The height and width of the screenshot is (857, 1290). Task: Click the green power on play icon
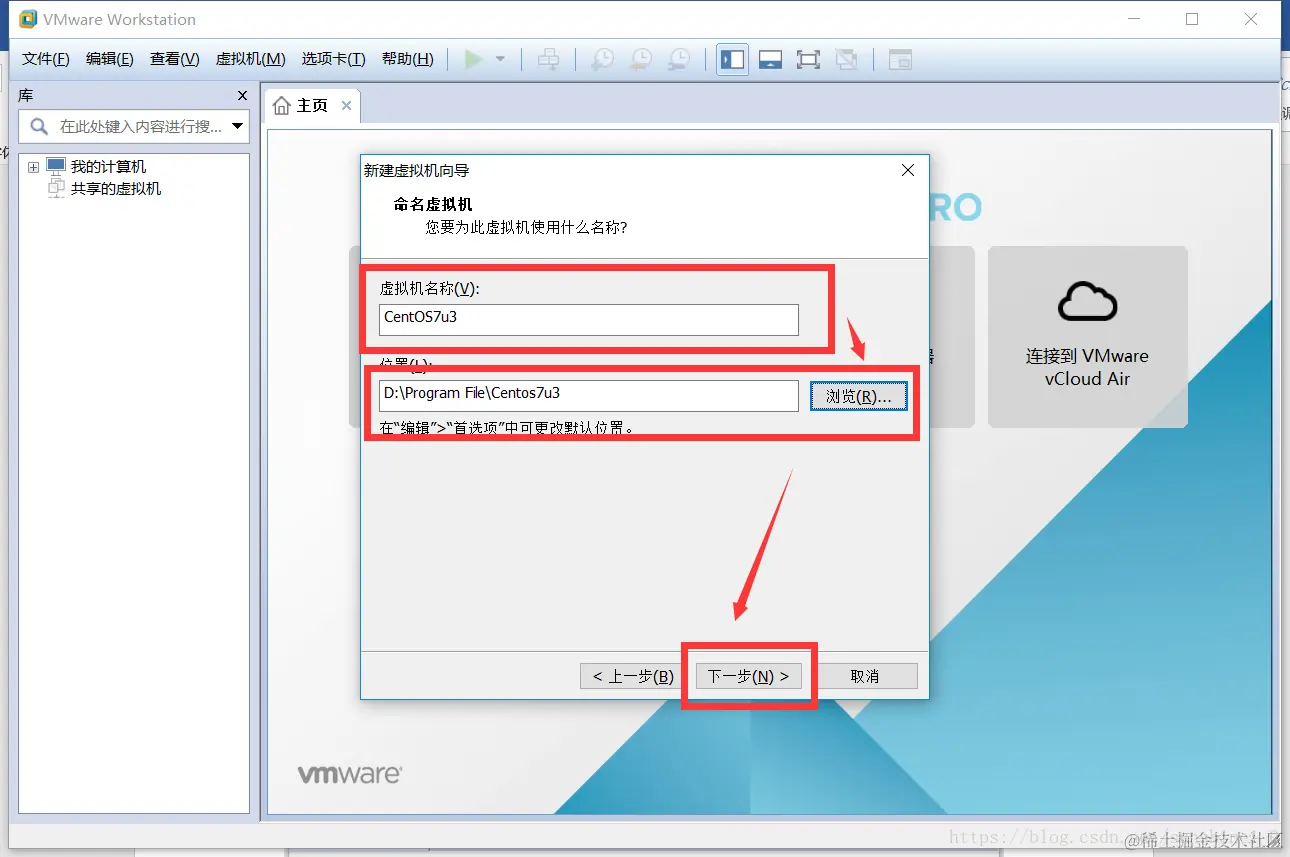(474, 59)
